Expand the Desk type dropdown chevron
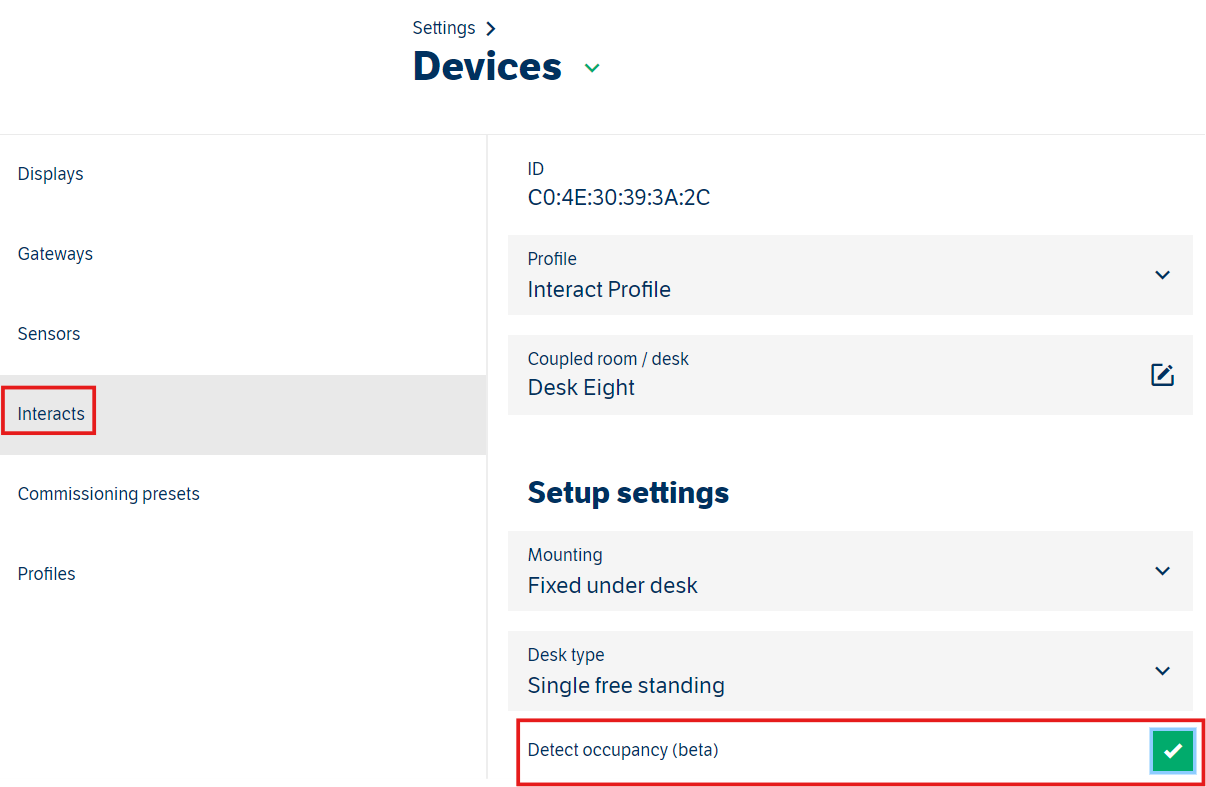This screenshot has height=787, width=1206. pos(1162,671)
